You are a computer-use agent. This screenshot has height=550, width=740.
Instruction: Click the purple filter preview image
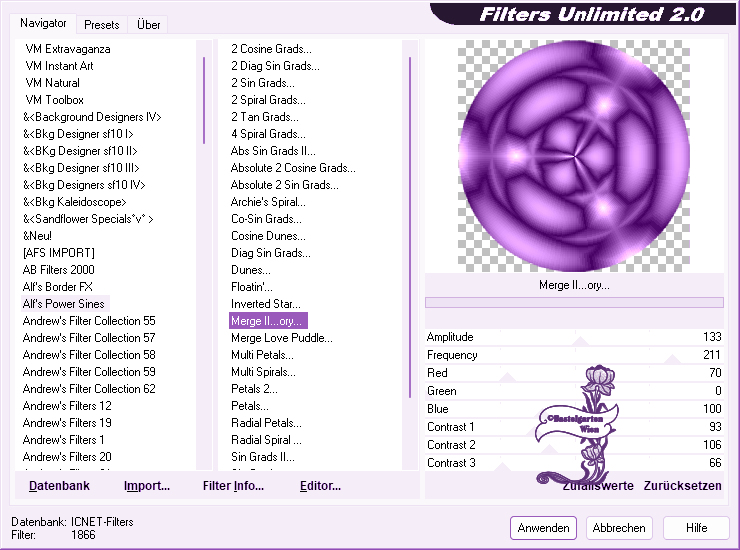click(x=574, y=156)
